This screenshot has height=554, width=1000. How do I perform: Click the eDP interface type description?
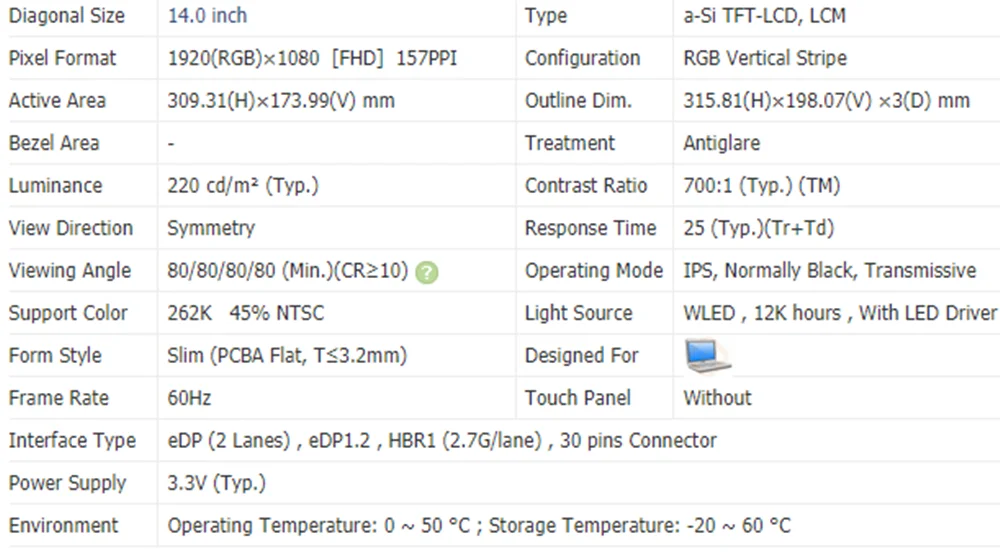pyautogui.click(x=442, y=440)
